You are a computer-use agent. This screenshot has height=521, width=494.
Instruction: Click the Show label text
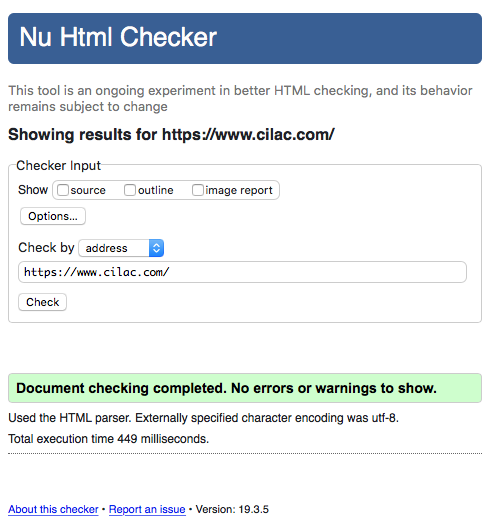[33, 190]
